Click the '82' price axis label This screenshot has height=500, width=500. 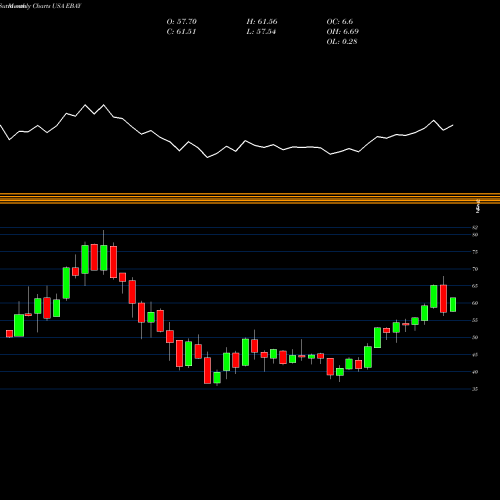coord(475,227)
